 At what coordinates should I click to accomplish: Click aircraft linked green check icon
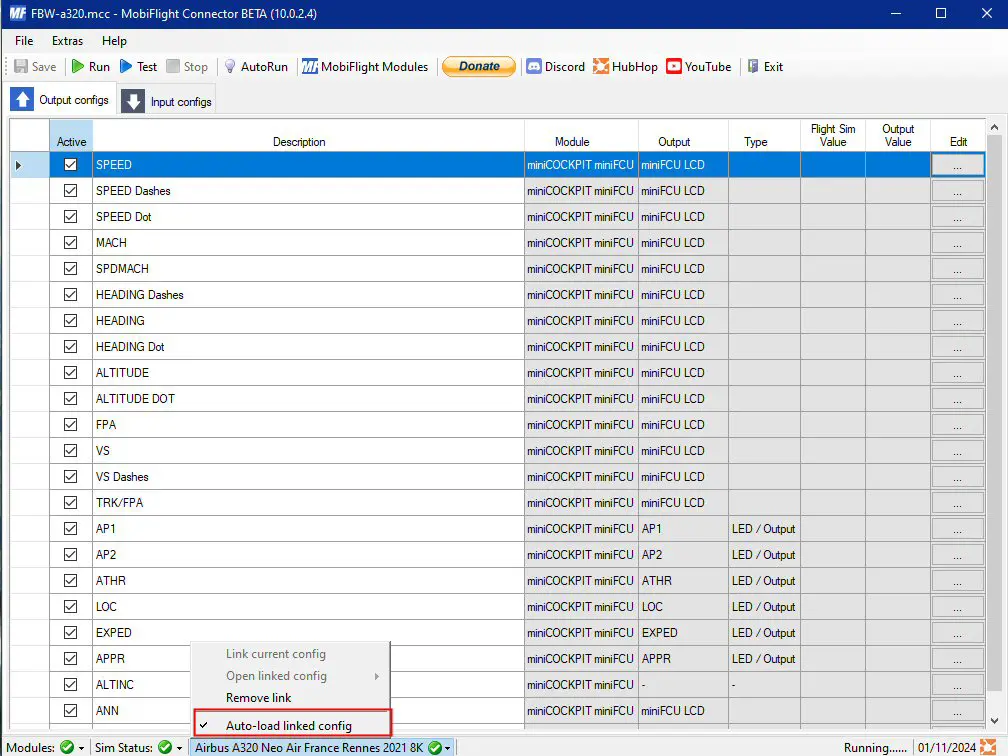tap(435, 747)
